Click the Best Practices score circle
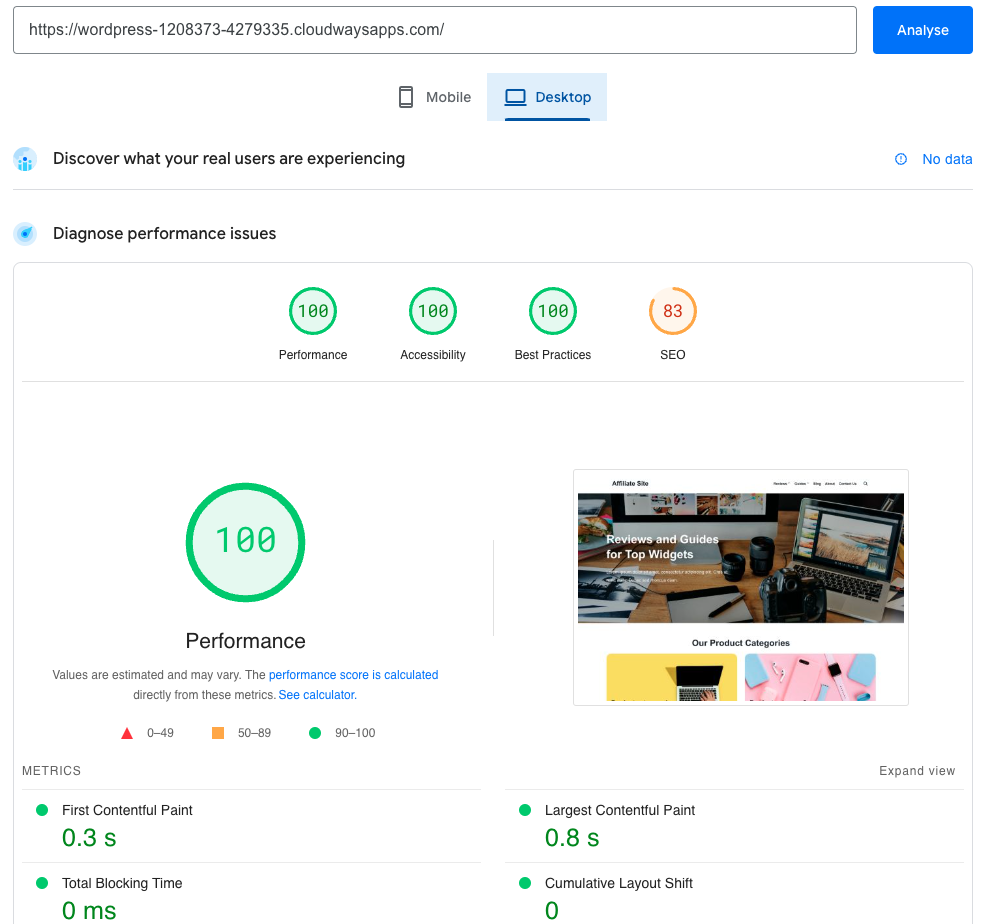Viewport: 986px width, 924px height. [552, 310]
